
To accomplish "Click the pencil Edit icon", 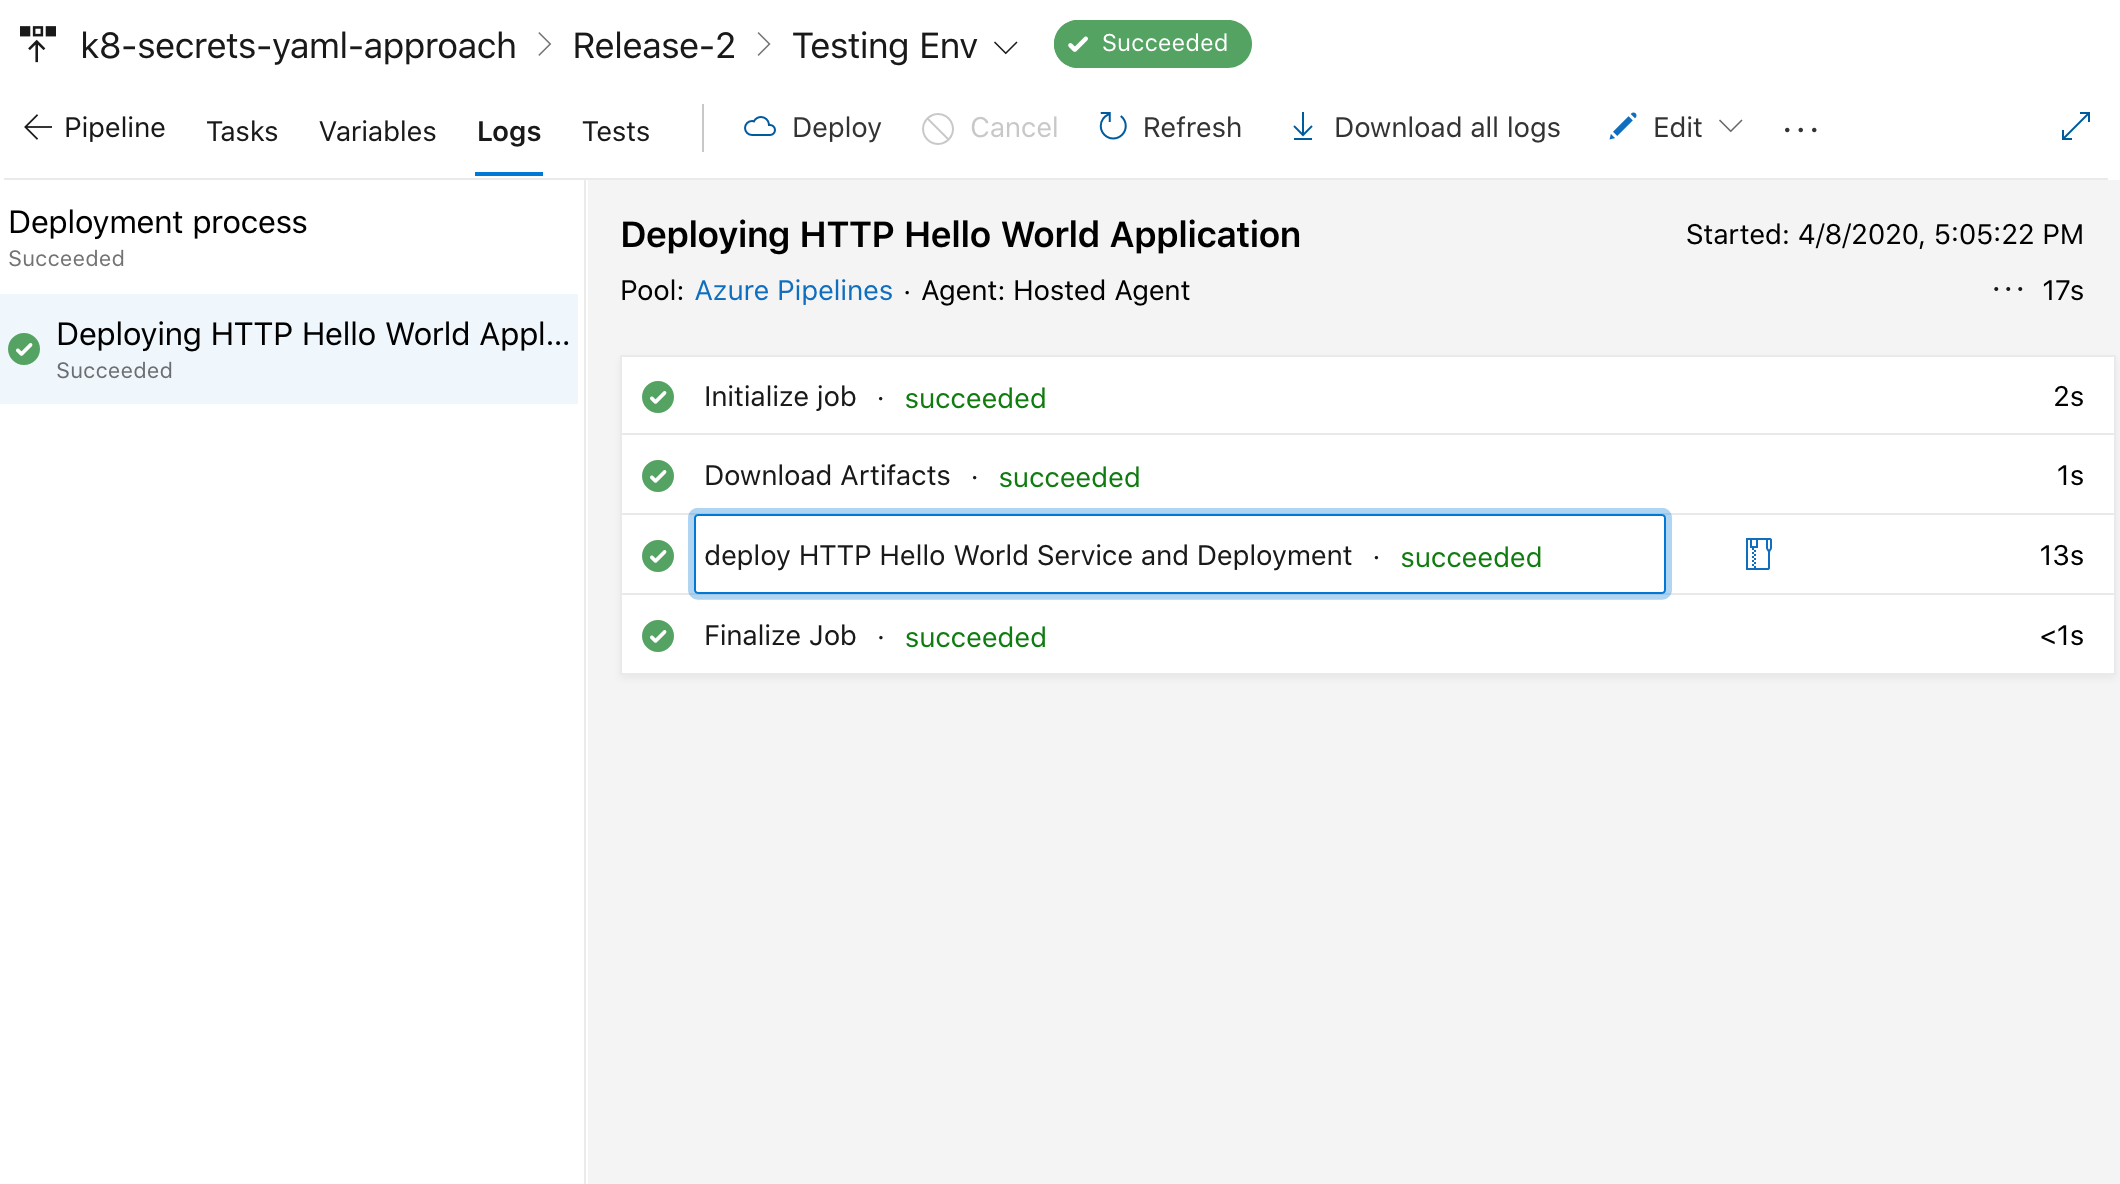I will [1623, 126].
